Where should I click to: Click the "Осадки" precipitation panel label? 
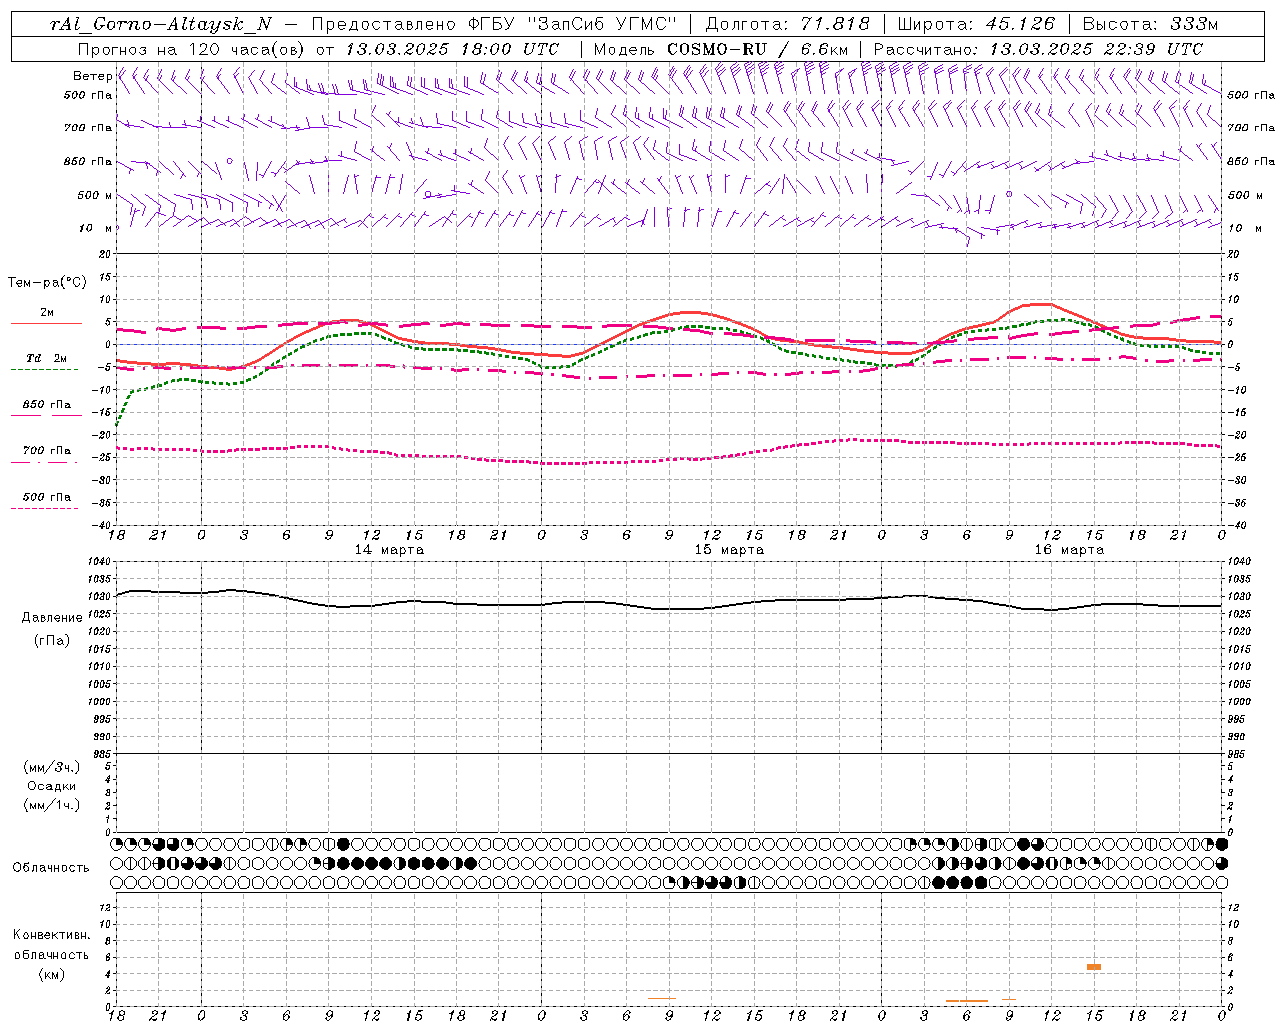pyautogui.click(x=52, y=786)
